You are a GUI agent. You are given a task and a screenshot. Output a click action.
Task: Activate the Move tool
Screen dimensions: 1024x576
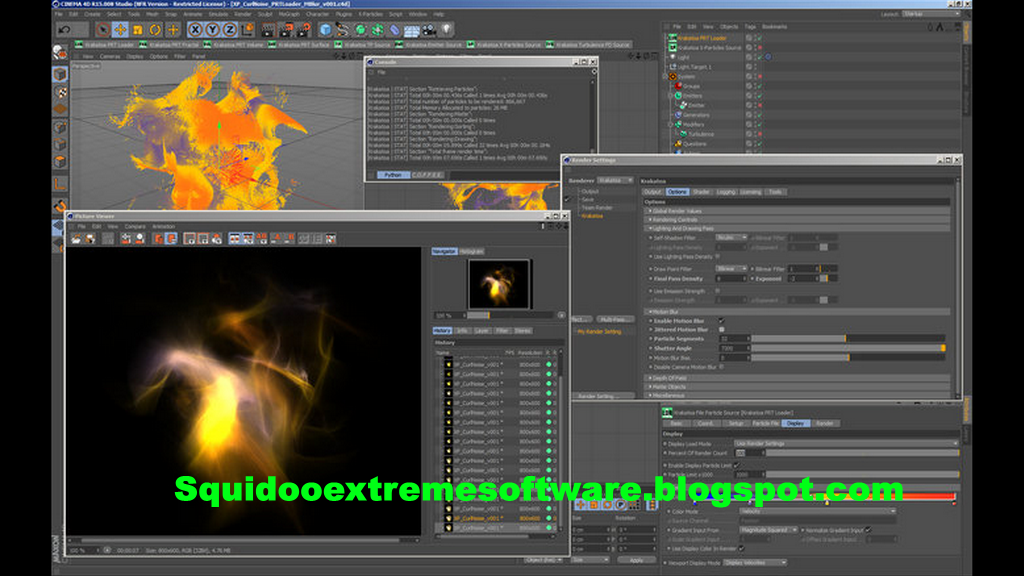(120, 29)
